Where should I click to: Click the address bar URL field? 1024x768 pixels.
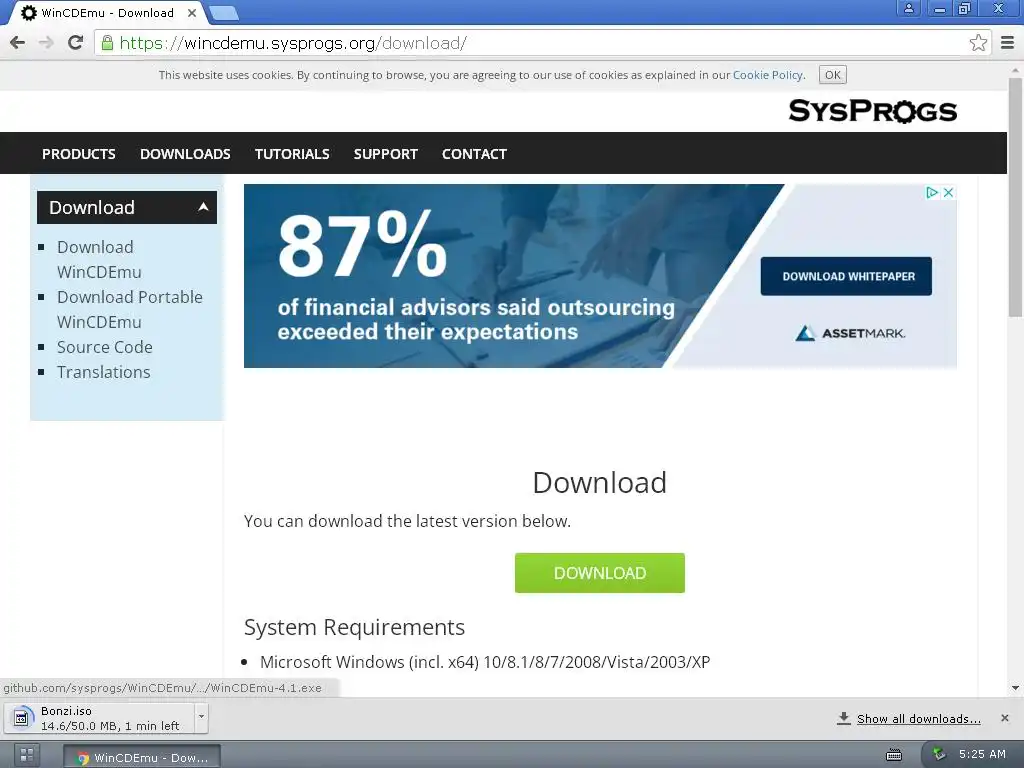(x=542, y=43)
